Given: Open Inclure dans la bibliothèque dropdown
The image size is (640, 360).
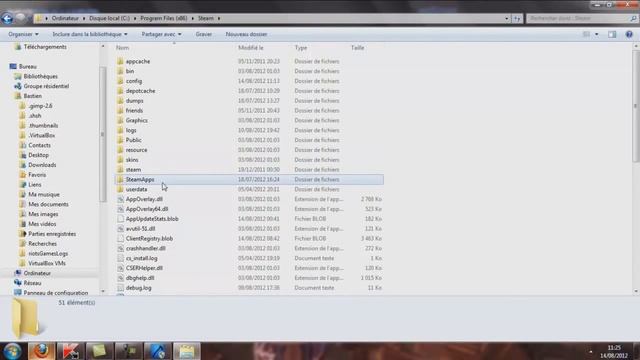Looking at the screenshot, I should click(x=90, y=34).
